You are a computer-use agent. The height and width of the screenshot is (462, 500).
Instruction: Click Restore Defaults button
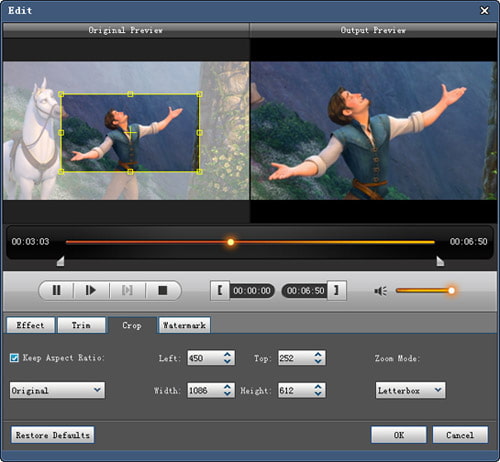coord(53,435)
